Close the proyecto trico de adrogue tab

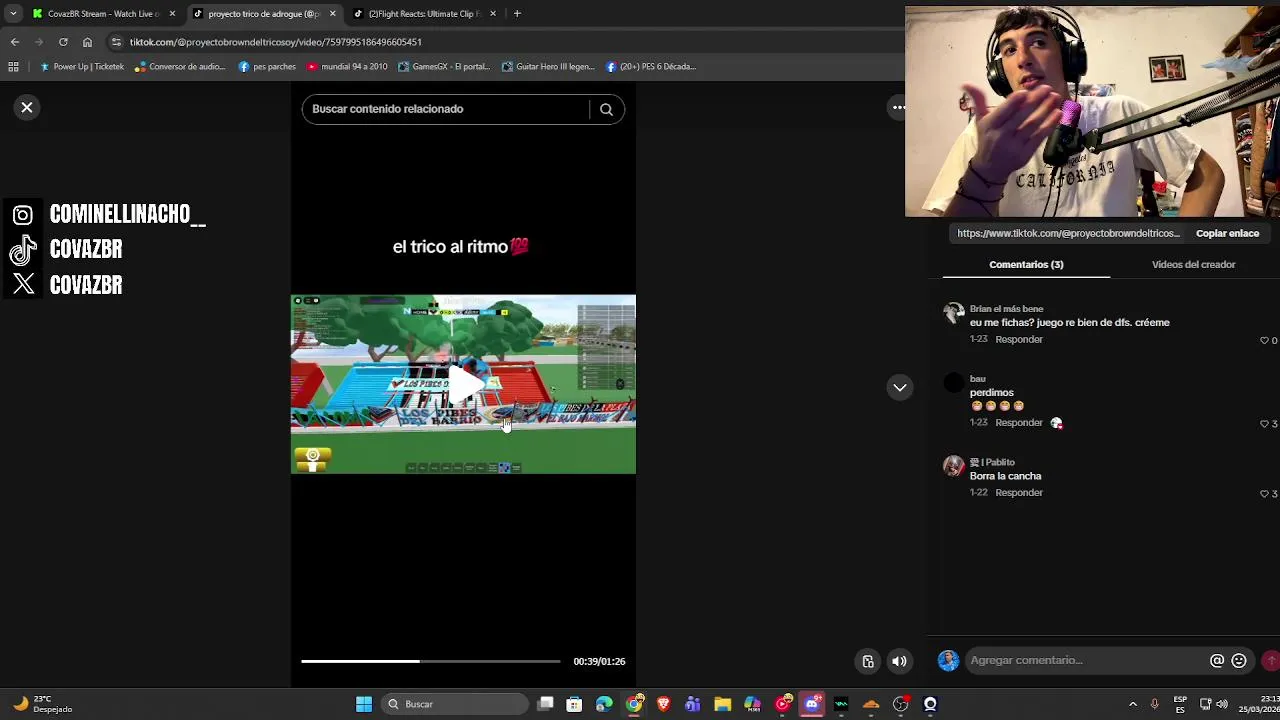coord(332,14)
